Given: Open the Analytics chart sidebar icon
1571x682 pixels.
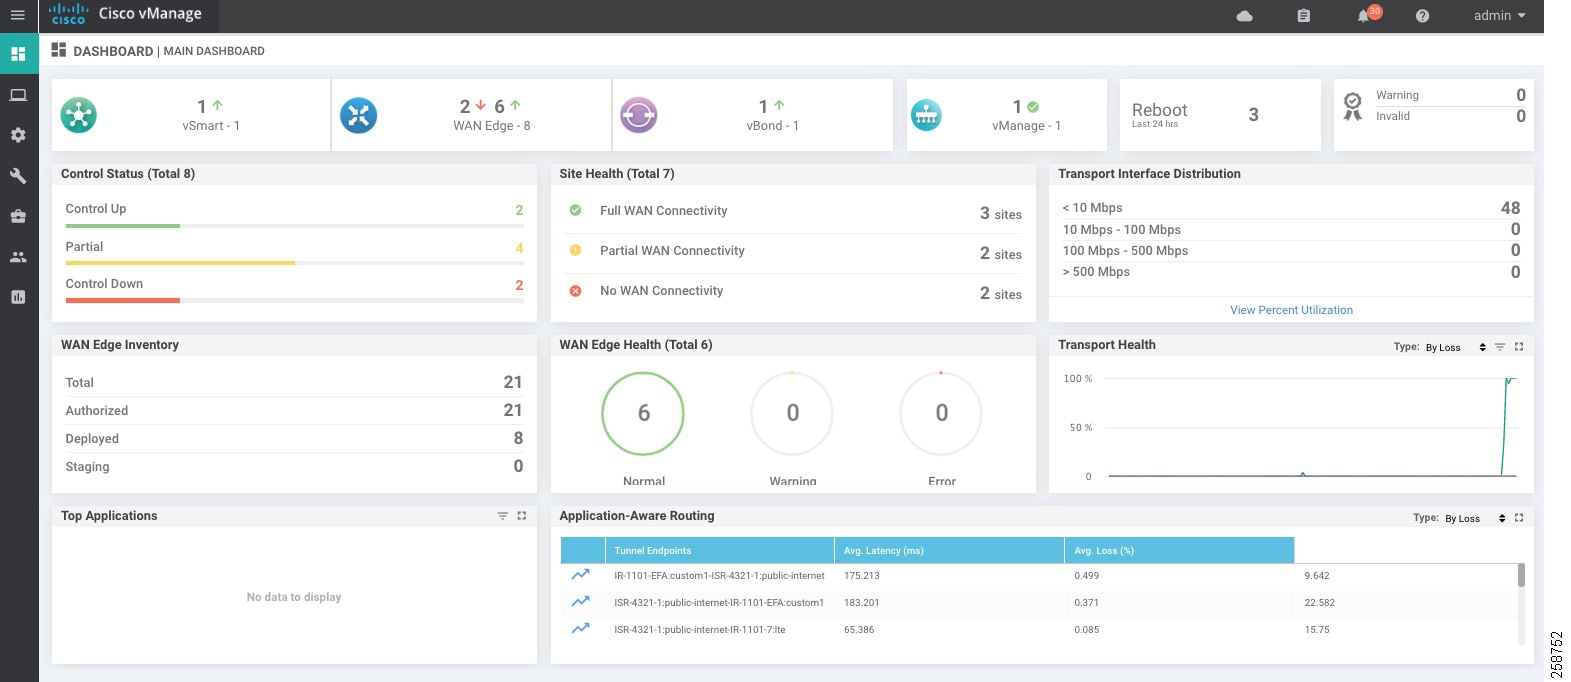Looking at the screenshot, I should pyautogui.click(x=18, y=297).
